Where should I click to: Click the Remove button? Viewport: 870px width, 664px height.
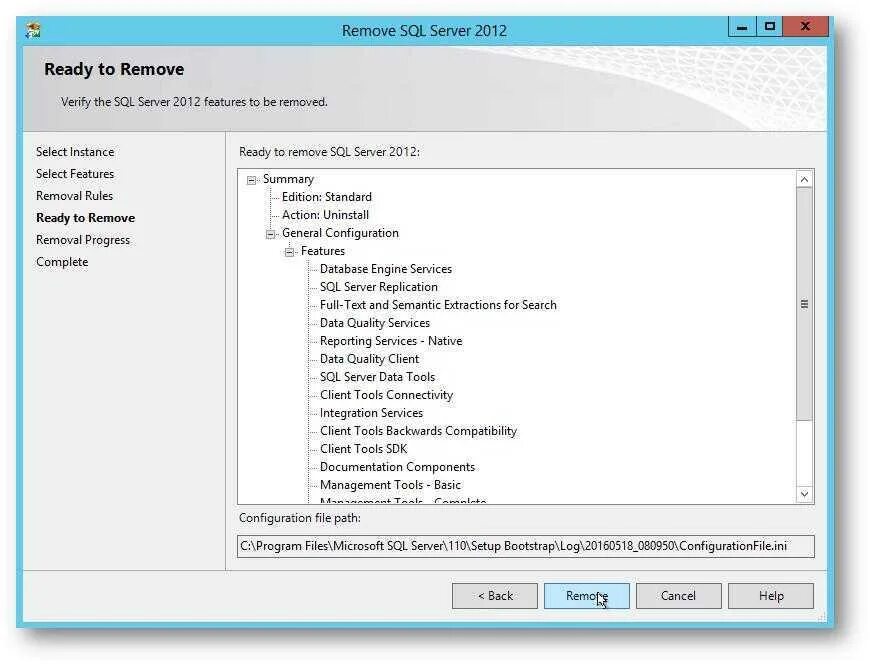[586, 596]
